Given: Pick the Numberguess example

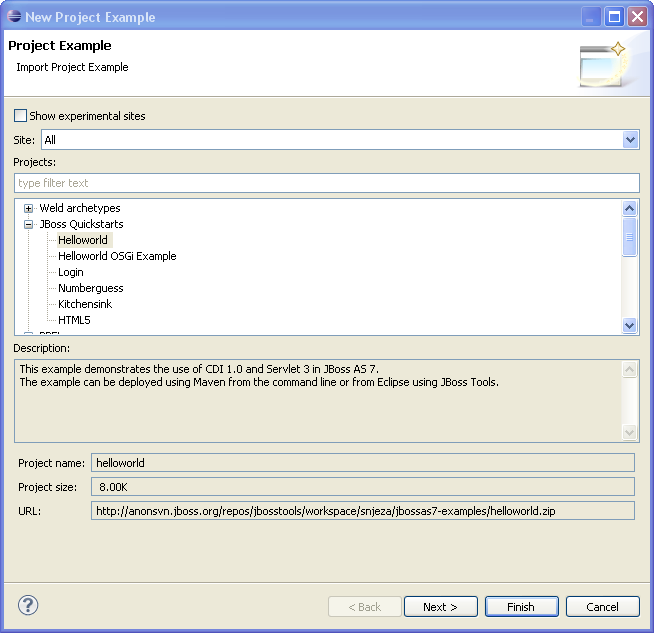Looking at the screenshot, I should click(x=90, y=288).
